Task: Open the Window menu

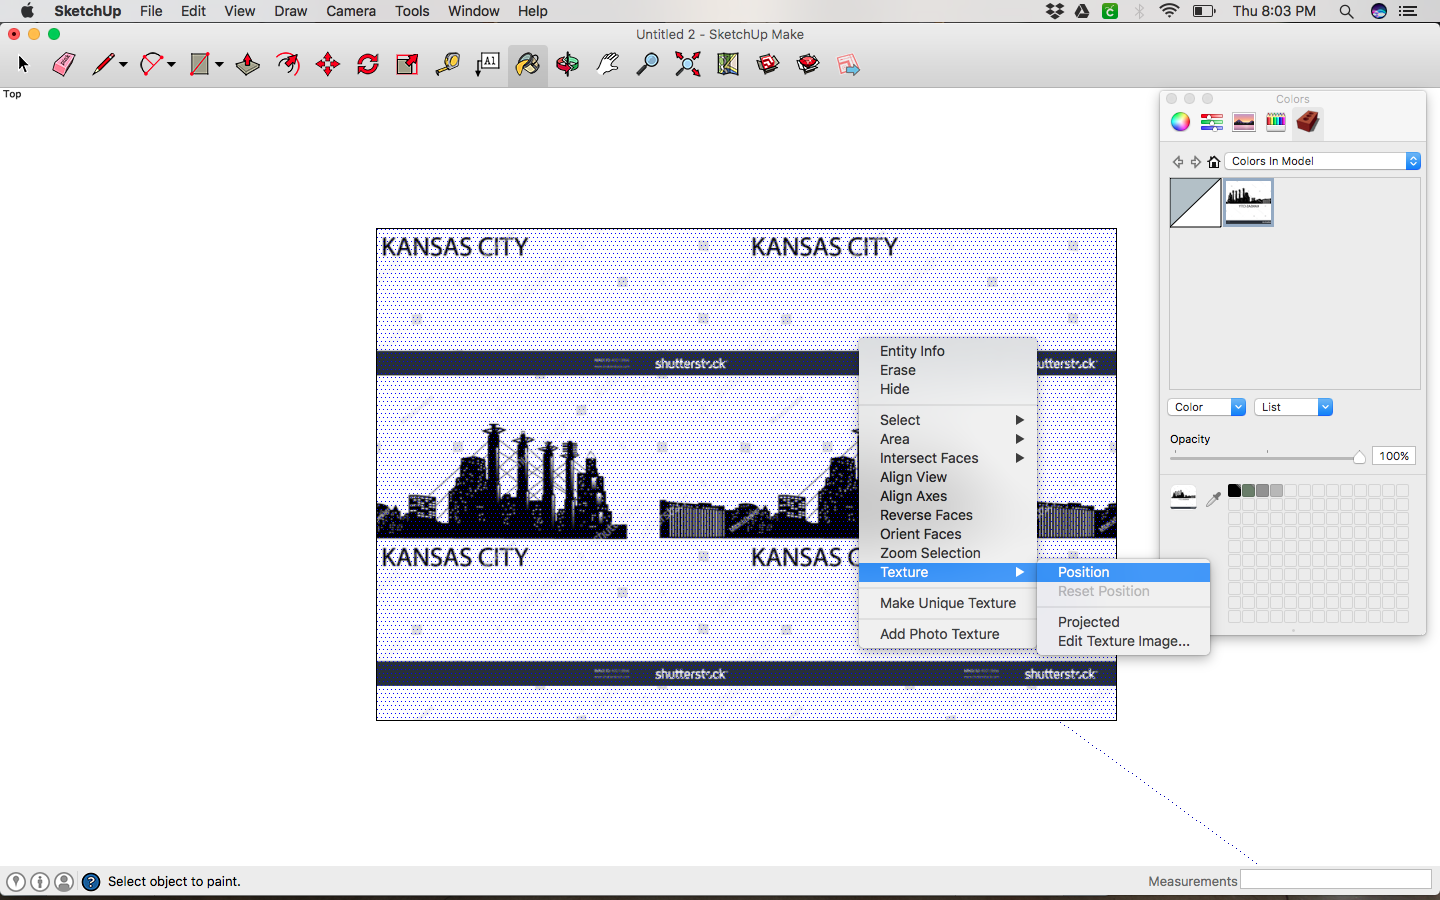Action: (x=474, y=11)
